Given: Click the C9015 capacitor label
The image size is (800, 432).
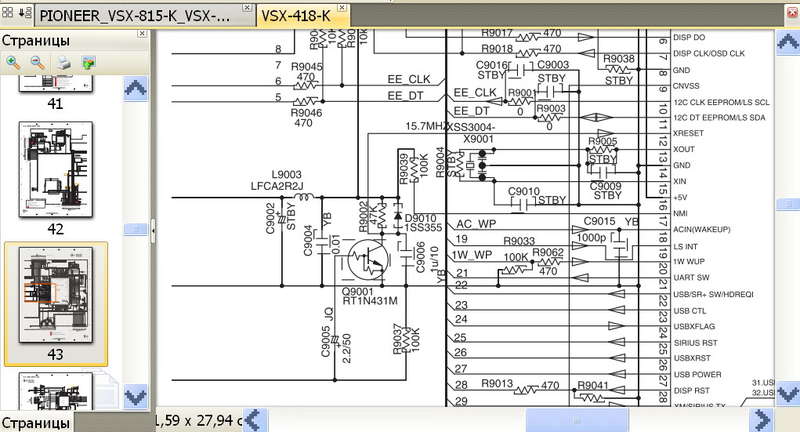Looking at the screenshot, I should coord(599,221).
